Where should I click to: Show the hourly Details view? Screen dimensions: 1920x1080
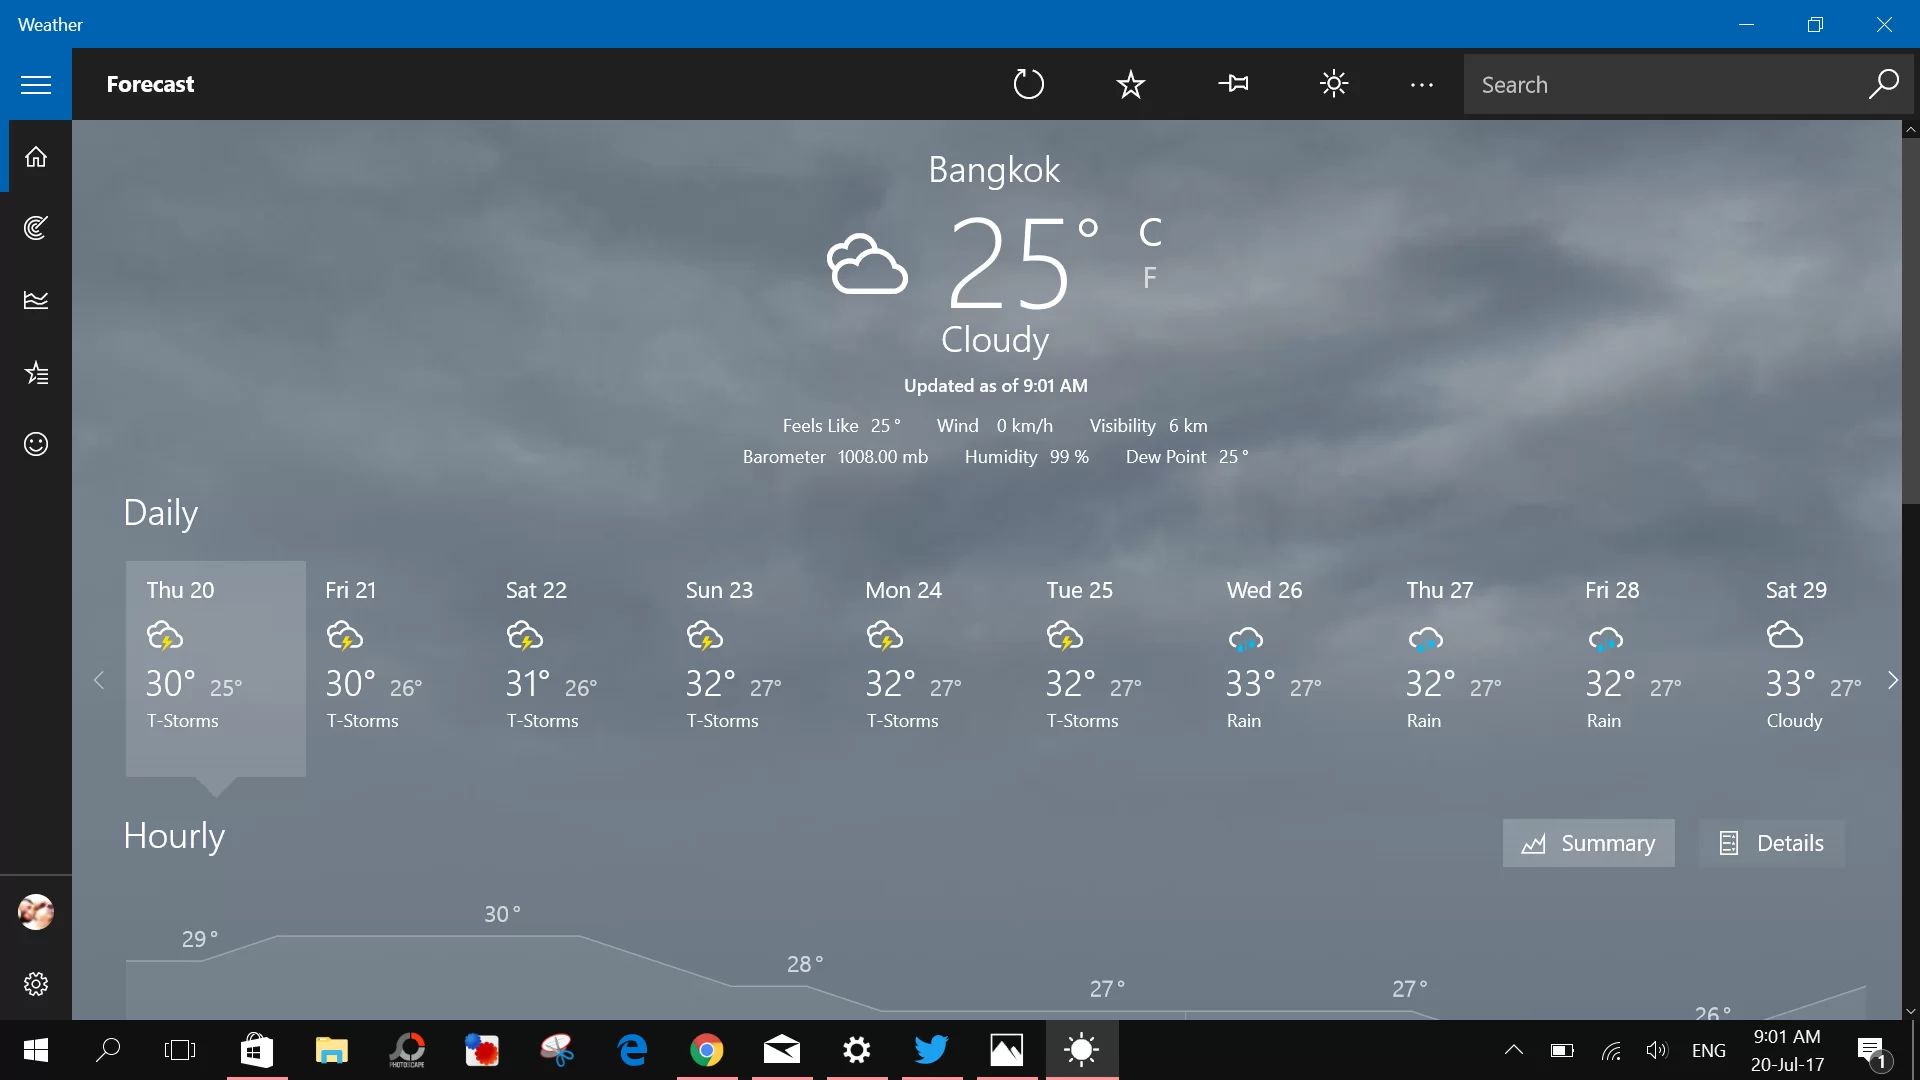coord(1771,843)
